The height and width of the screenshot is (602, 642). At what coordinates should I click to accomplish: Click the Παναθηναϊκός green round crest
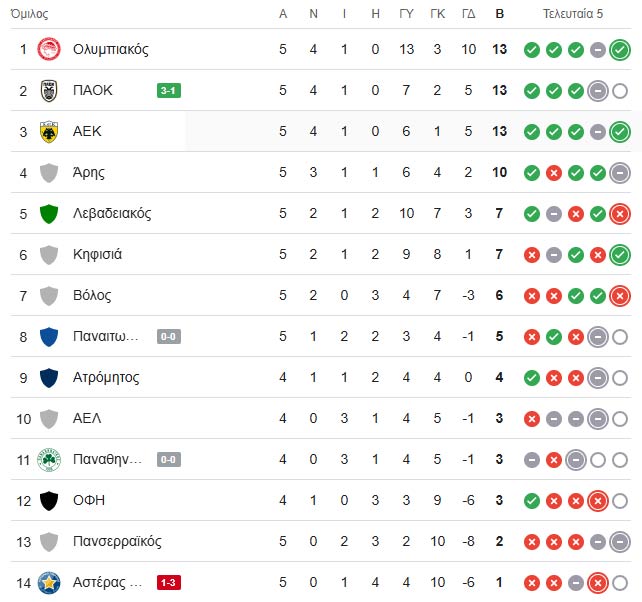pyautogui.click(x=48, y=459)
